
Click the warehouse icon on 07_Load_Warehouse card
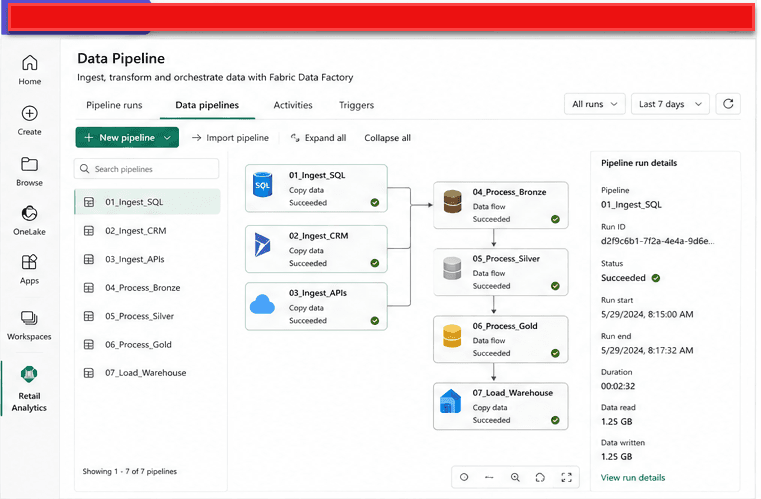pos(450,401)
